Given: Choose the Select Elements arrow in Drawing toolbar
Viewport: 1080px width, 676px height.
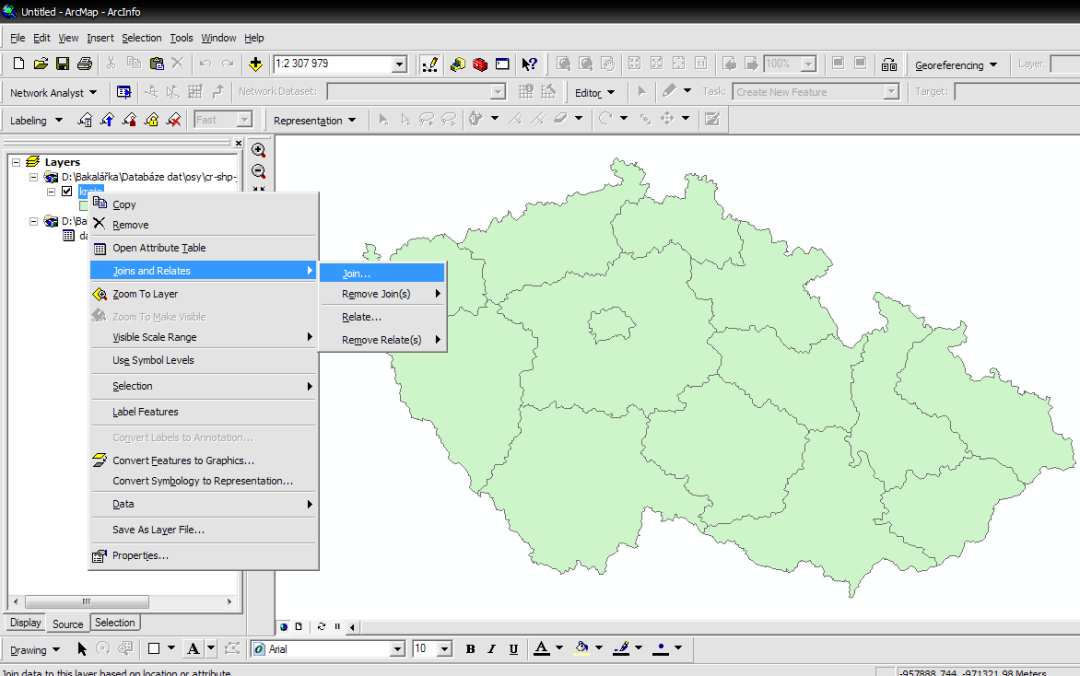Looking at the screenshot, I should tap(82, 649).
